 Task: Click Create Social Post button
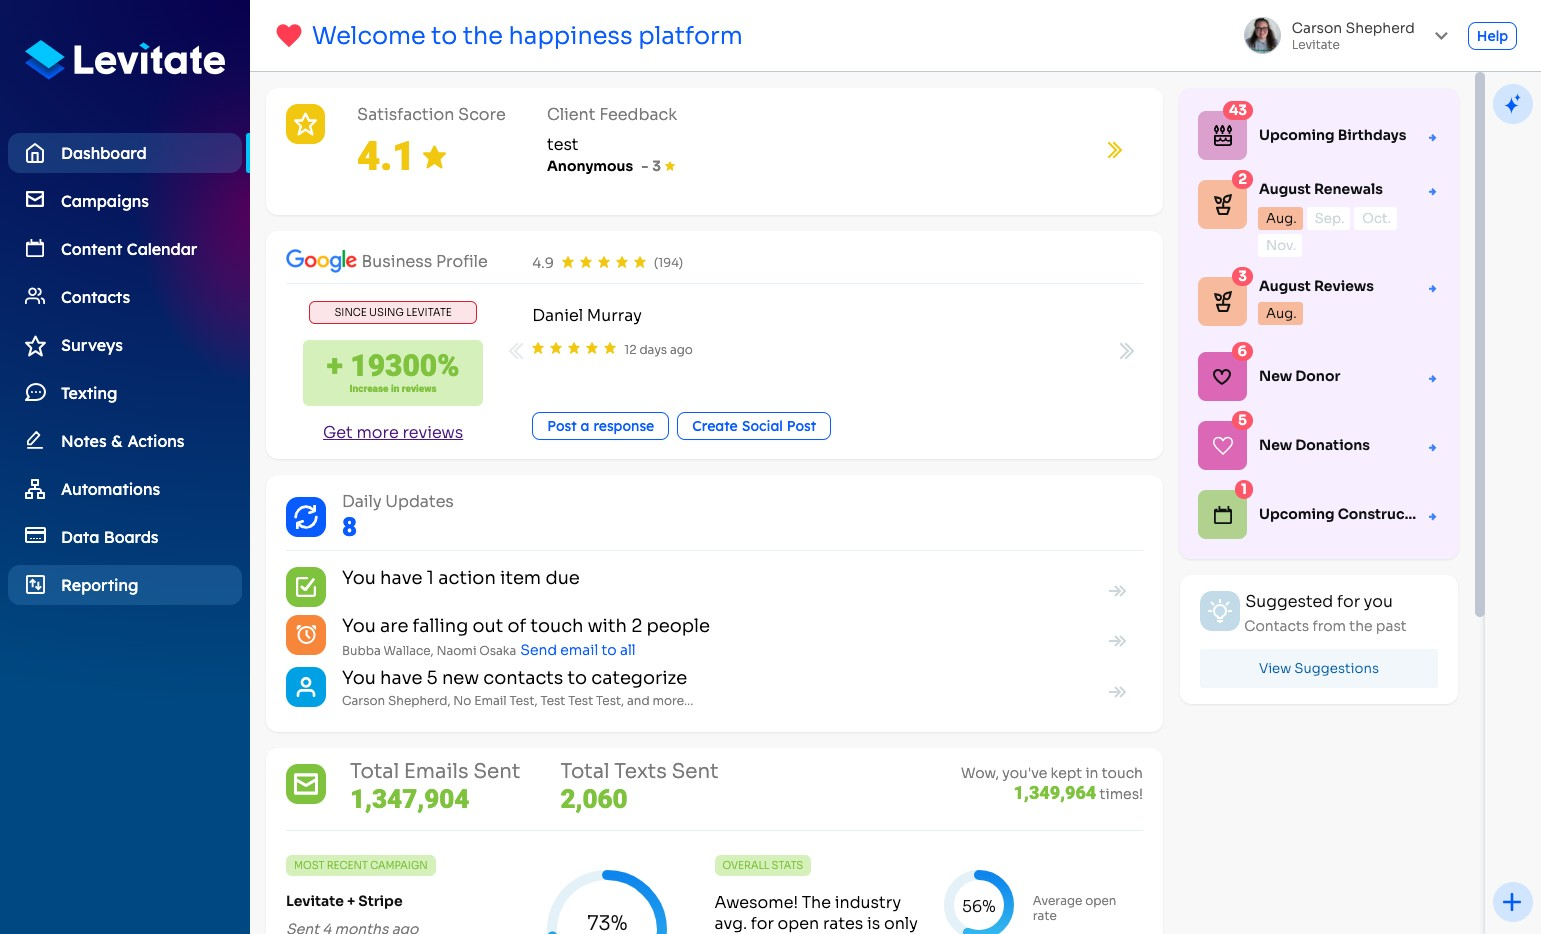pyautogui.click(x=754, y=426)
